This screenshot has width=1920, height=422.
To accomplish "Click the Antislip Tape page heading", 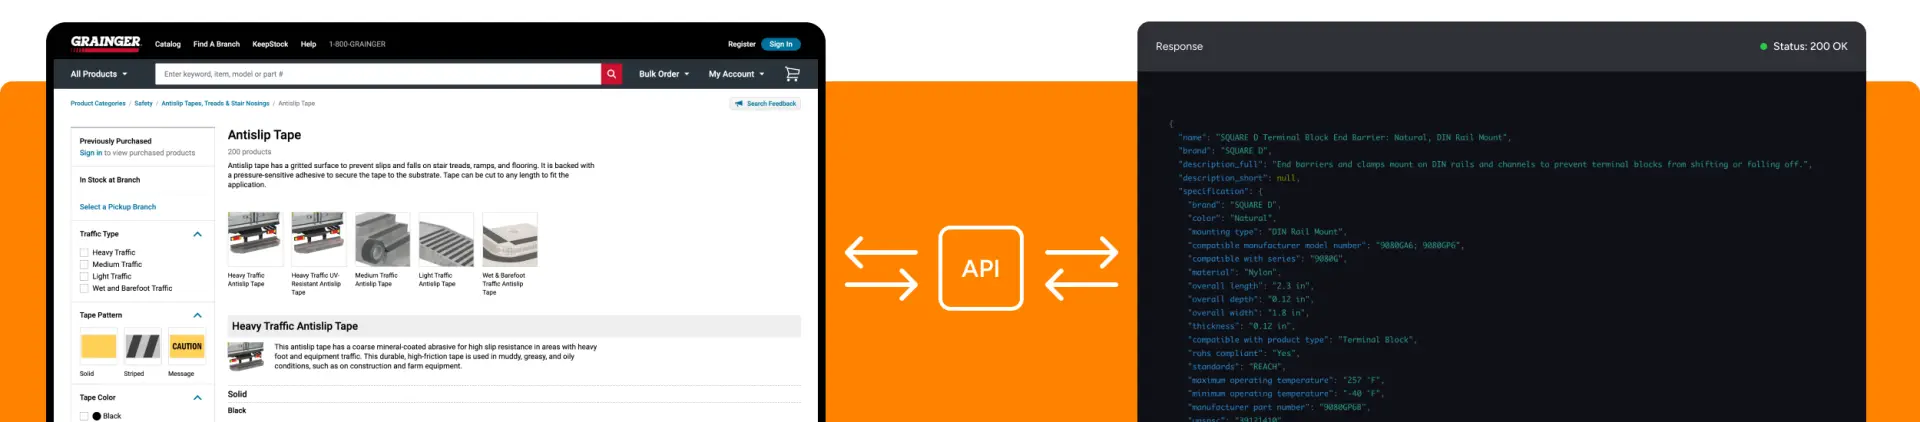I will [x=264, y=135].
